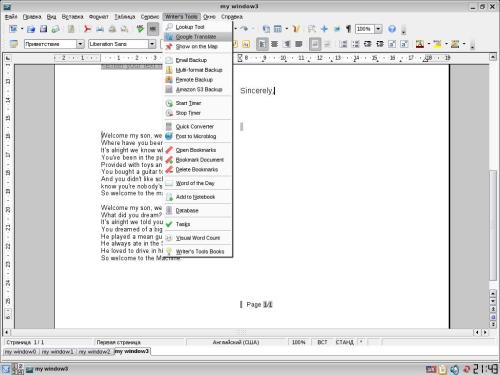Open the Background Color dropdown arrow
500x375 pixels.
[x=464, y=44]
